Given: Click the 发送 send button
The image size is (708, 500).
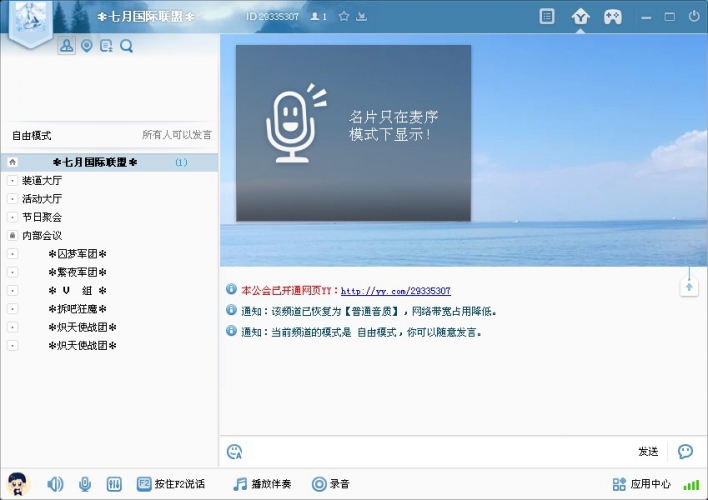Looking at the screenshot, I should pos(648,451).
